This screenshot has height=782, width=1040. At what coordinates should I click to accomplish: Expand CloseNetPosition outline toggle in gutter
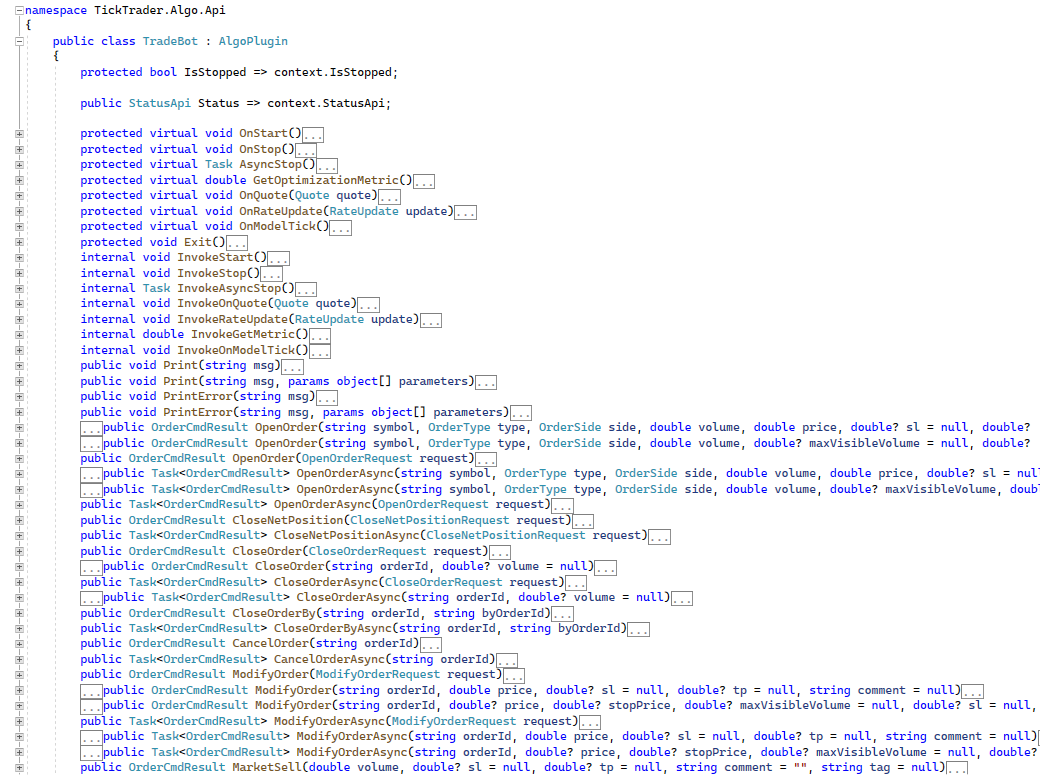point(19,521)
